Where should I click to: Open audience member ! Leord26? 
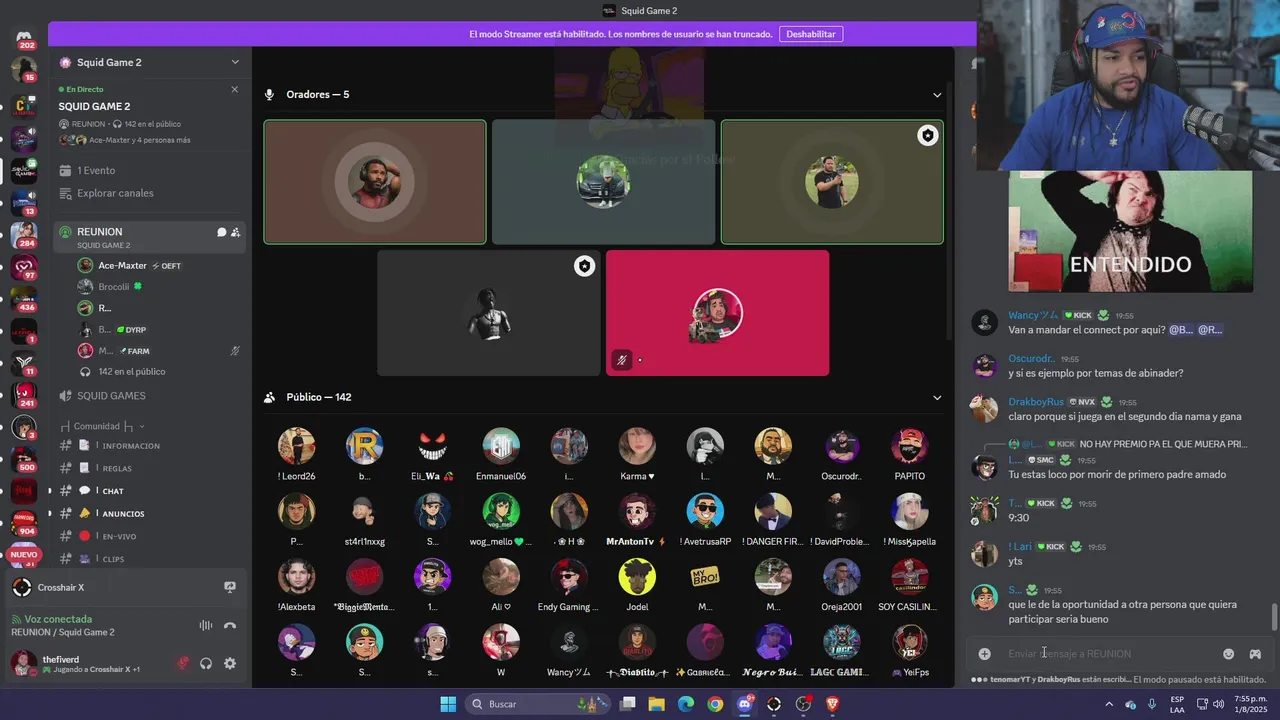click(296, 455)
